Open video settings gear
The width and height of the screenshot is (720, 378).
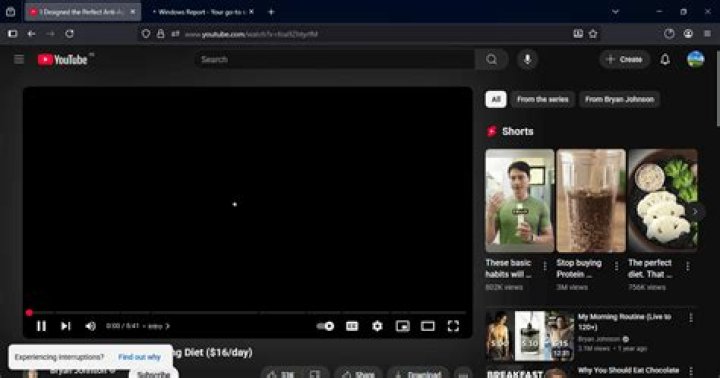tap(377, 326)
